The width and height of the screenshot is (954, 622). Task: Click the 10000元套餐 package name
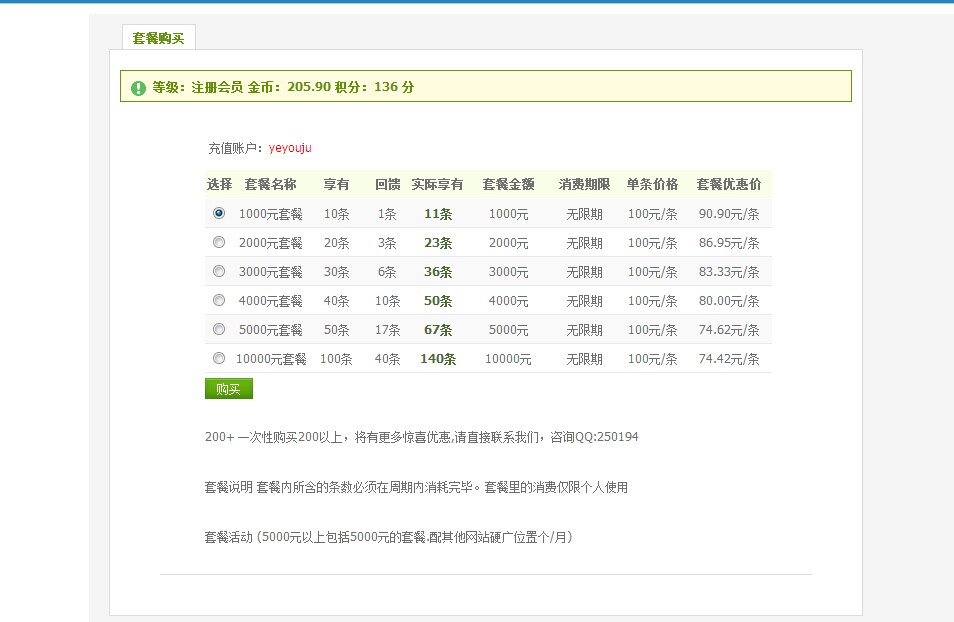[x=271, y=359]
